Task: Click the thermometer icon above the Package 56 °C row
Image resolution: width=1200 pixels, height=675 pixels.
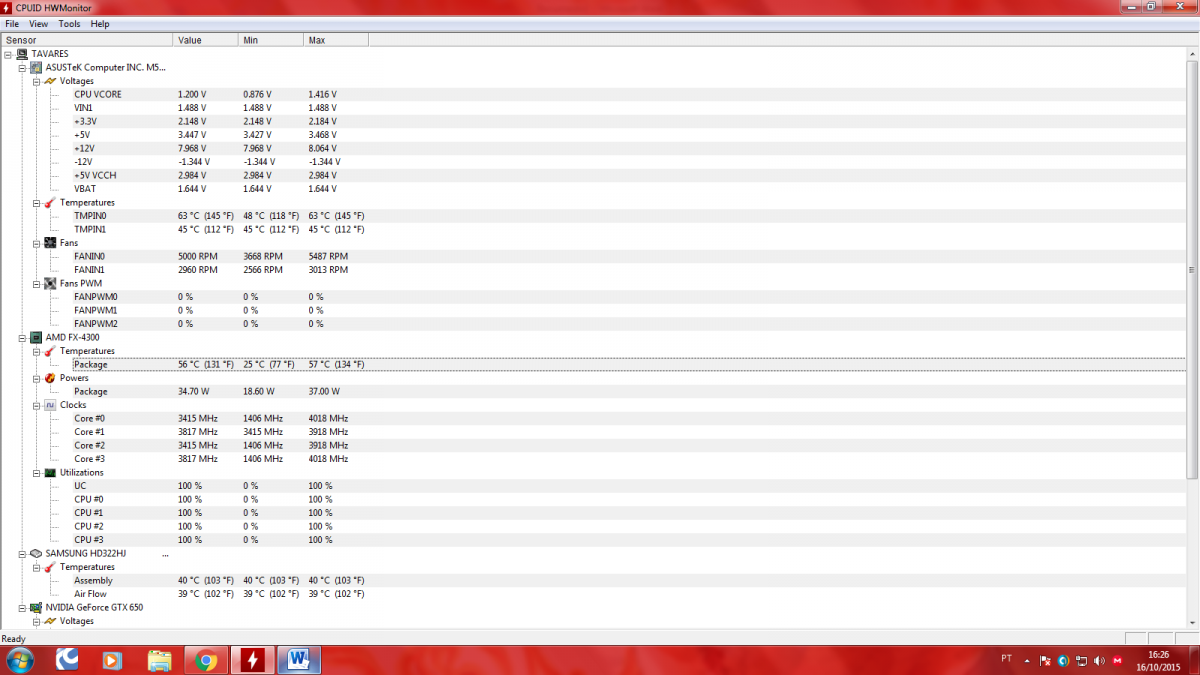Action: [x=50, y=351]
